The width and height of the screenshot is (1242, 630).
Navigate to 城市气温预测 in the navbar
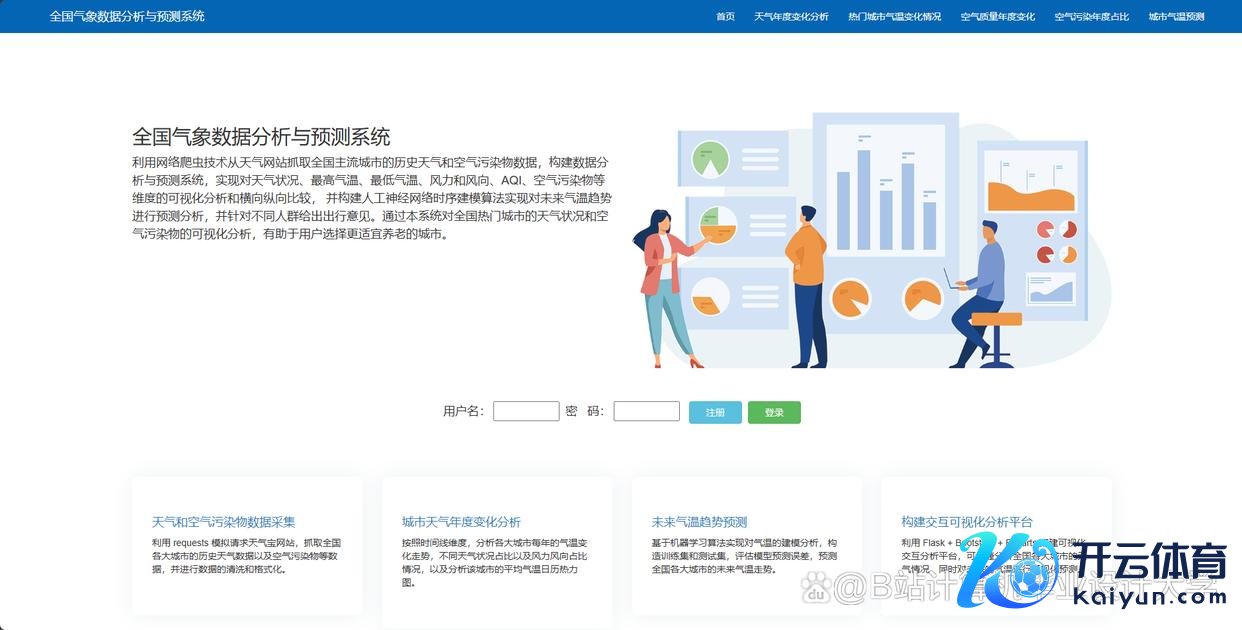(1176, 17)
